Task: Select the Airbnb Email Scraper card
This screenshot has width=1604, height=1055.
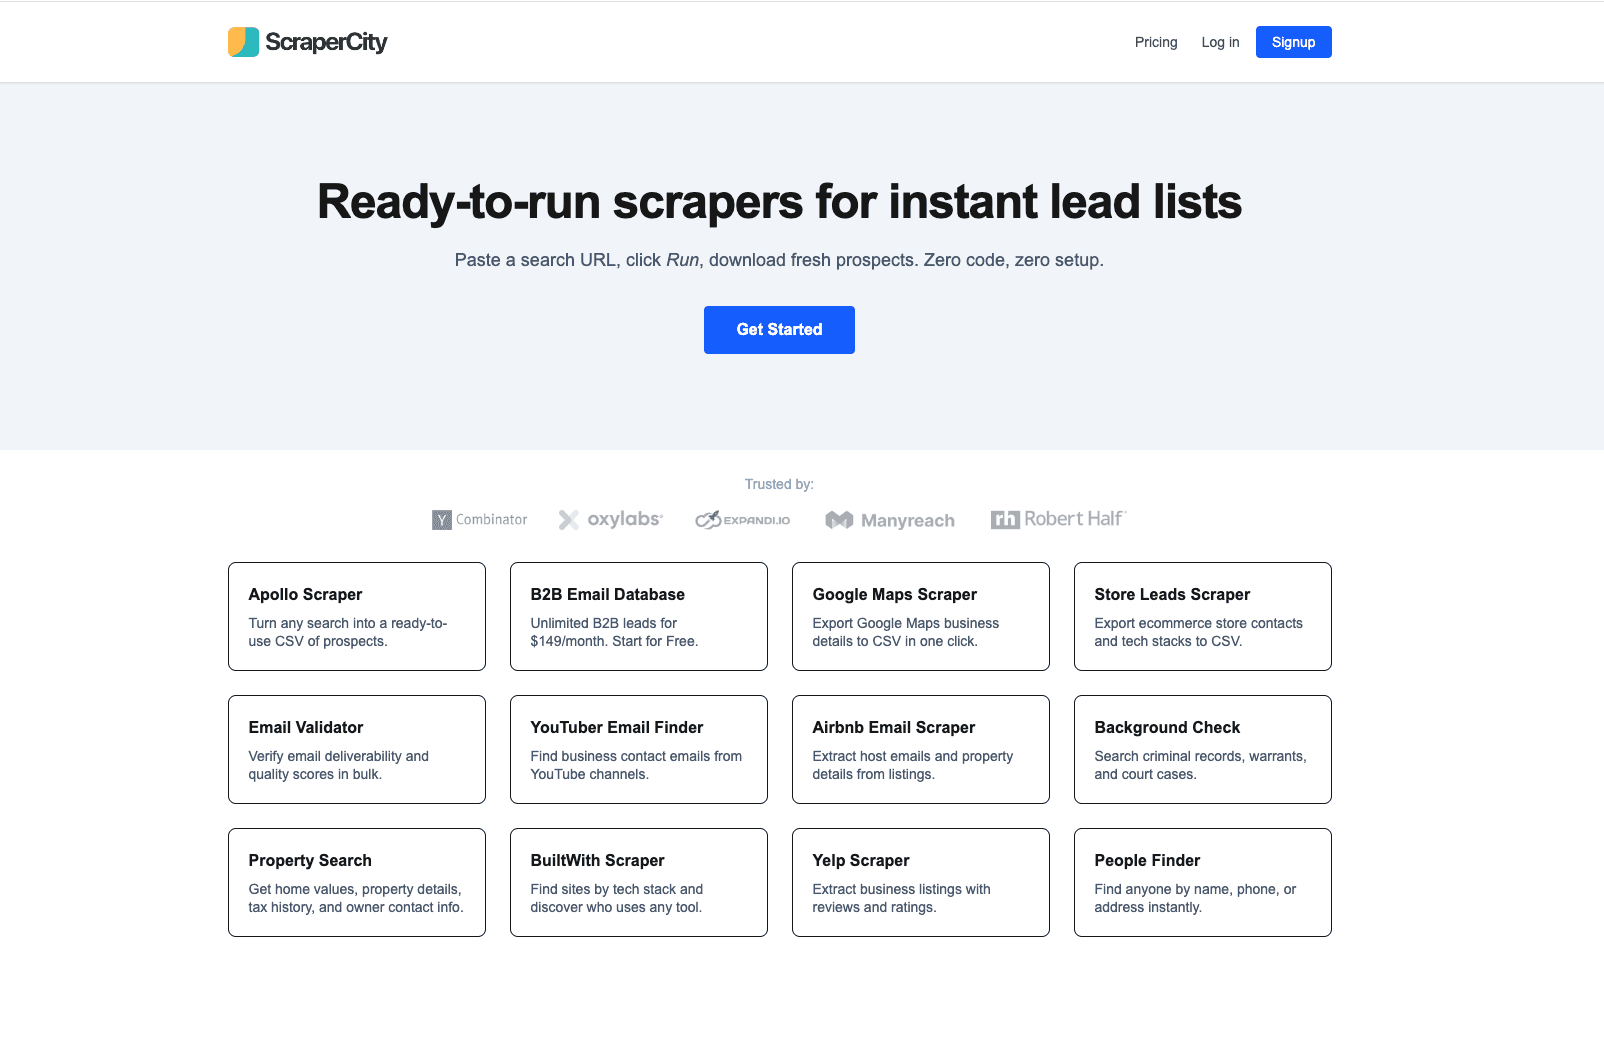Action: point(921,749)
